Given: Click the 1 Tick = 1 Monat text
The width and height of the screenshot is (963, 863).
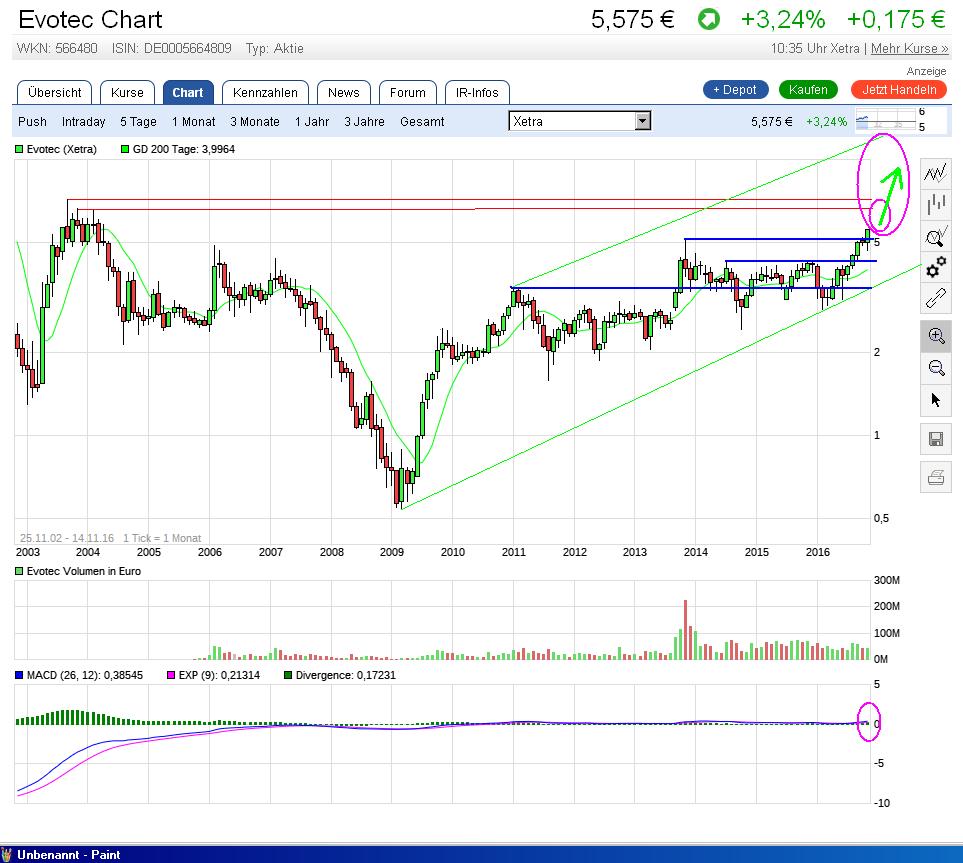Looking at the screenshot, I should click(x=162, y=538).
